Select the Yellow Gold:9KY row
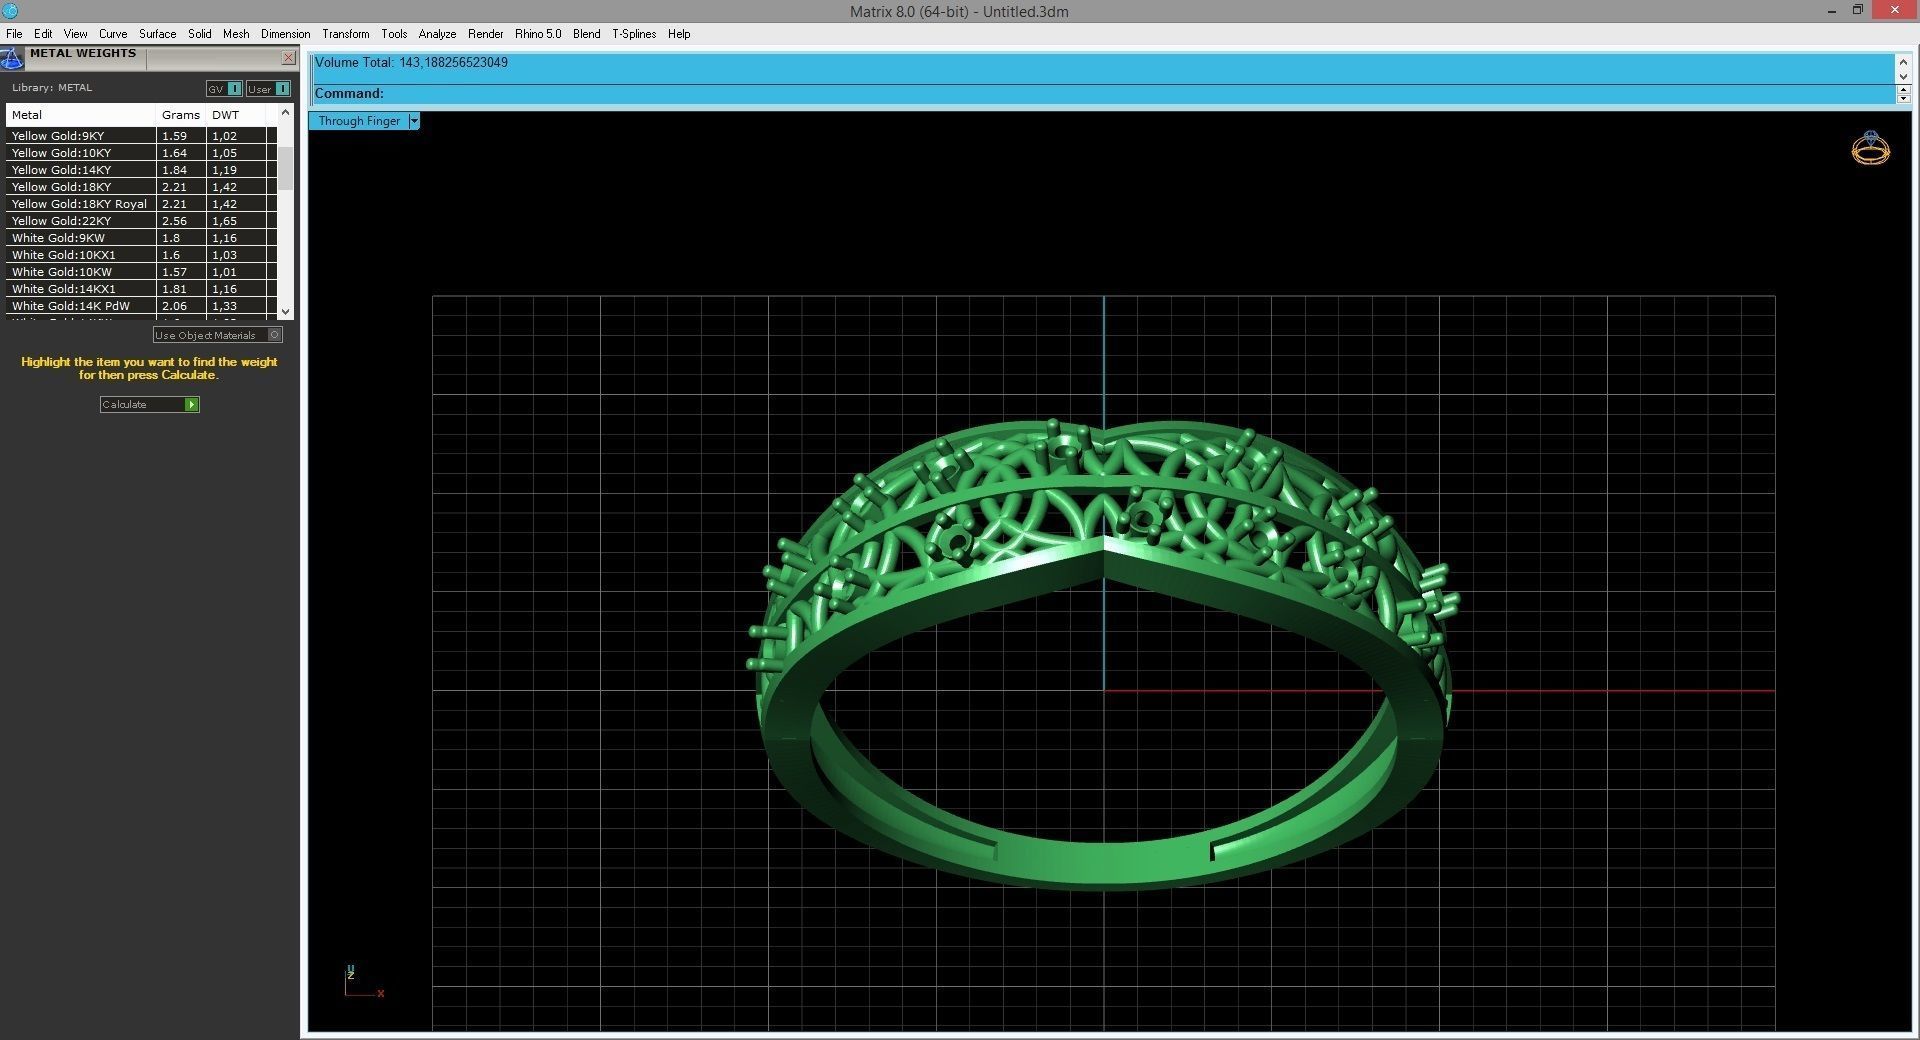Viewport: 1920px width, 1040px height. tap(140, 136)
